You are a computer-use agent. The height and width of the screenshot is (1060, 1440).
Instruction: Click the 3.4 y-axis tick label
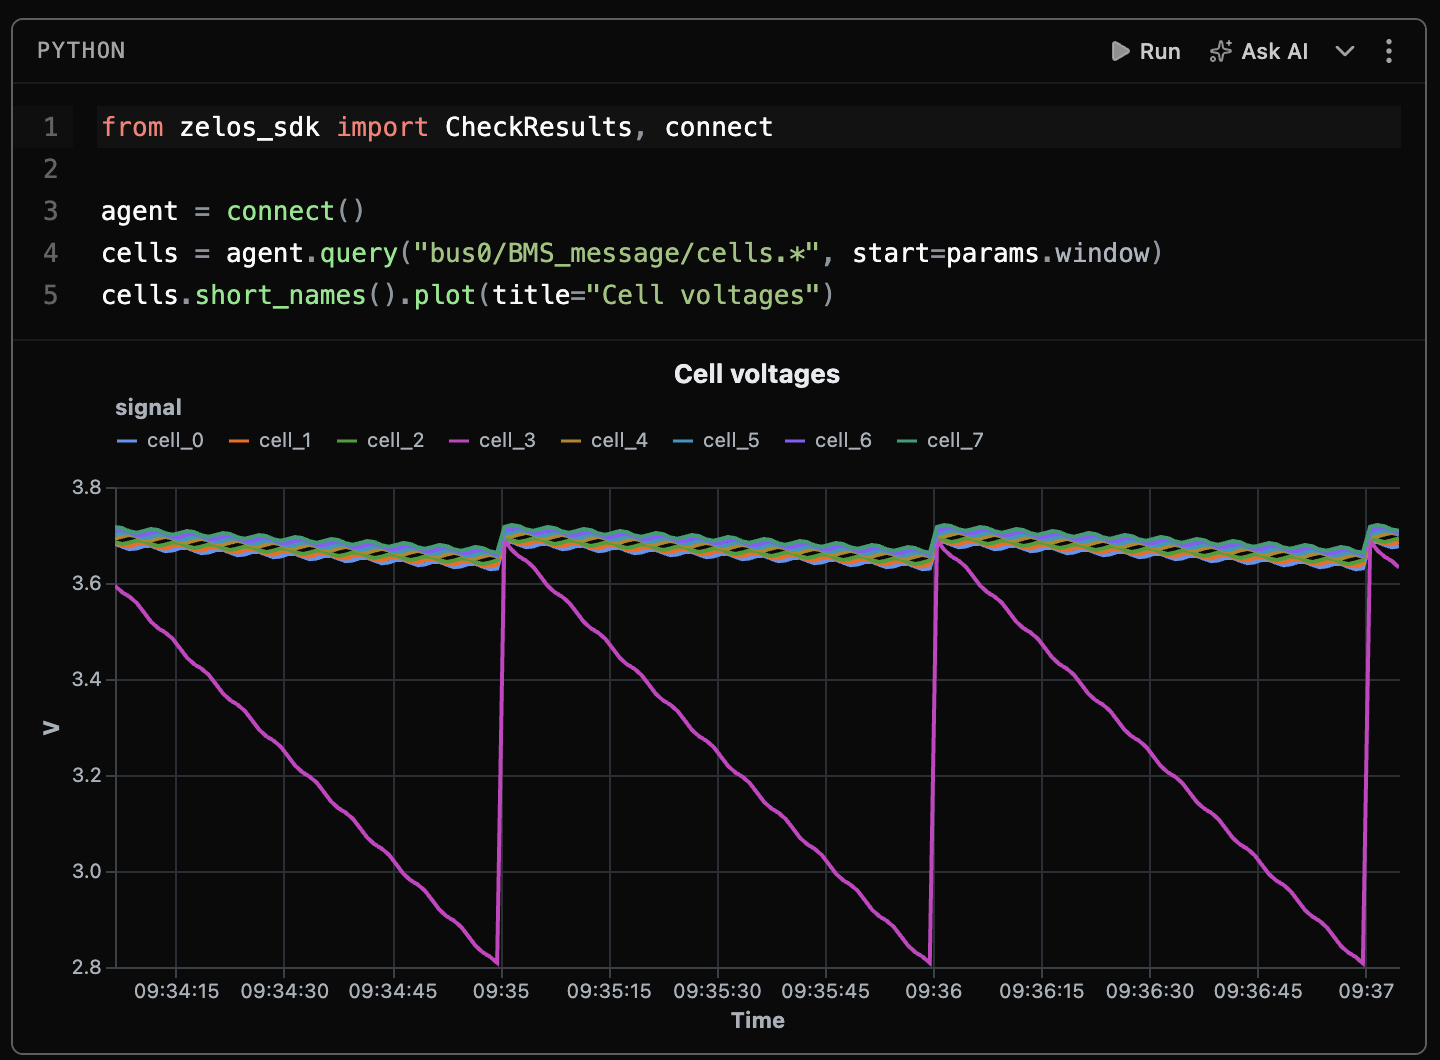click(x=87, y=679)
